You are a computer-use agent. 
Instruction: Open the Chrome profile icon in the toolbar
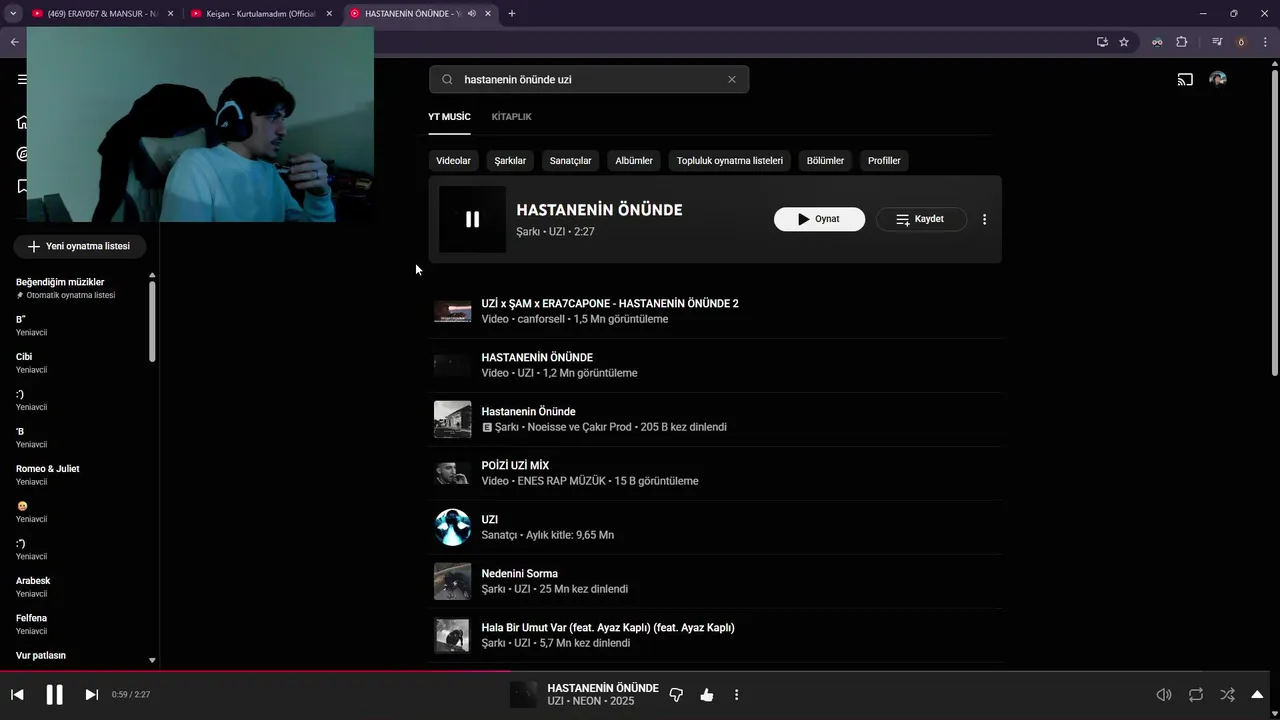pyautogui.click(x=1241, y=42)
